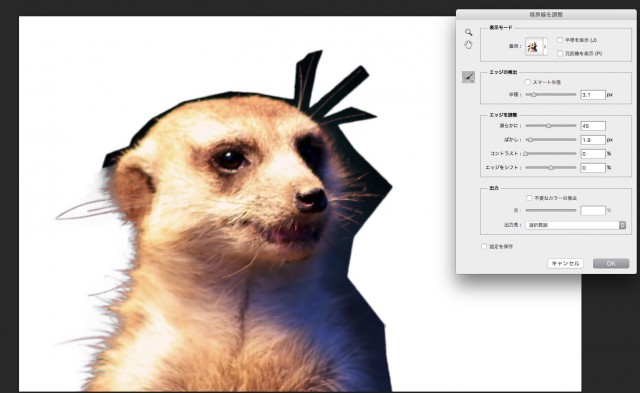Click the empty Amount percent field
The height and width of the screenshot is (393, 640).
(593, 211)
